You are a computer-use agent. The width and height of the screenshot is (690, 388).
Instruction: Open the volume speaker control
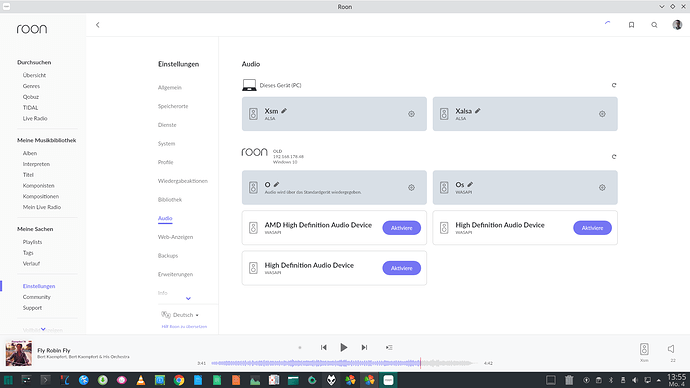click(671, 349)
